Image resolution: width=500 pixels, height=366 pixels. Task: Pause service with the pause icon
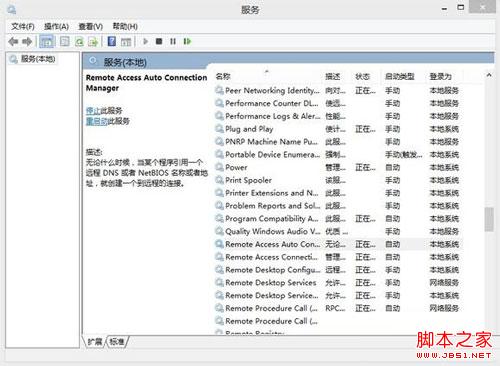tap(173, 41)
